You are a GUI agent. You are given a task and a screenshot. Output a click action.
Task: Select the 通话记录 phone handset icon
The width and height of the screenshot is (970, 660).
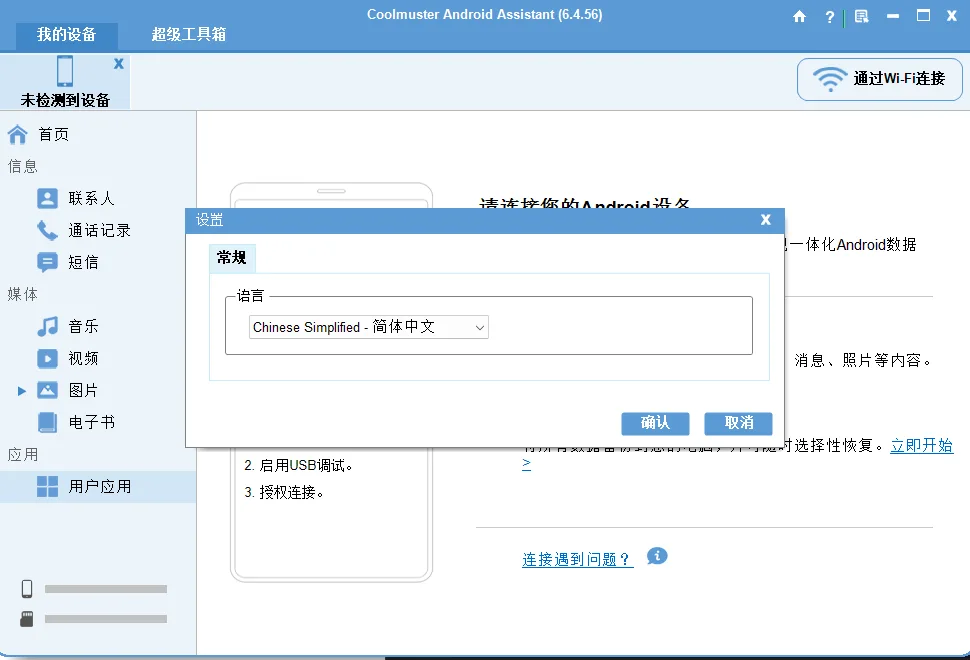[47, 230]
